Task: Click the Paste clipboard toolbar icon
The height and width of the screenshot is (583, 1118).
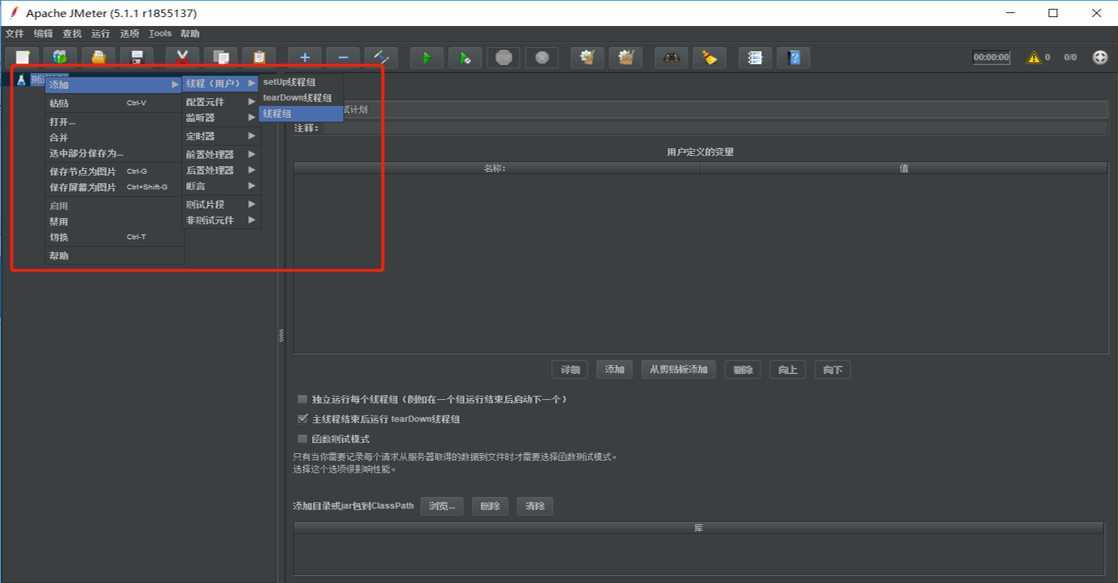Action: [260, 58]
